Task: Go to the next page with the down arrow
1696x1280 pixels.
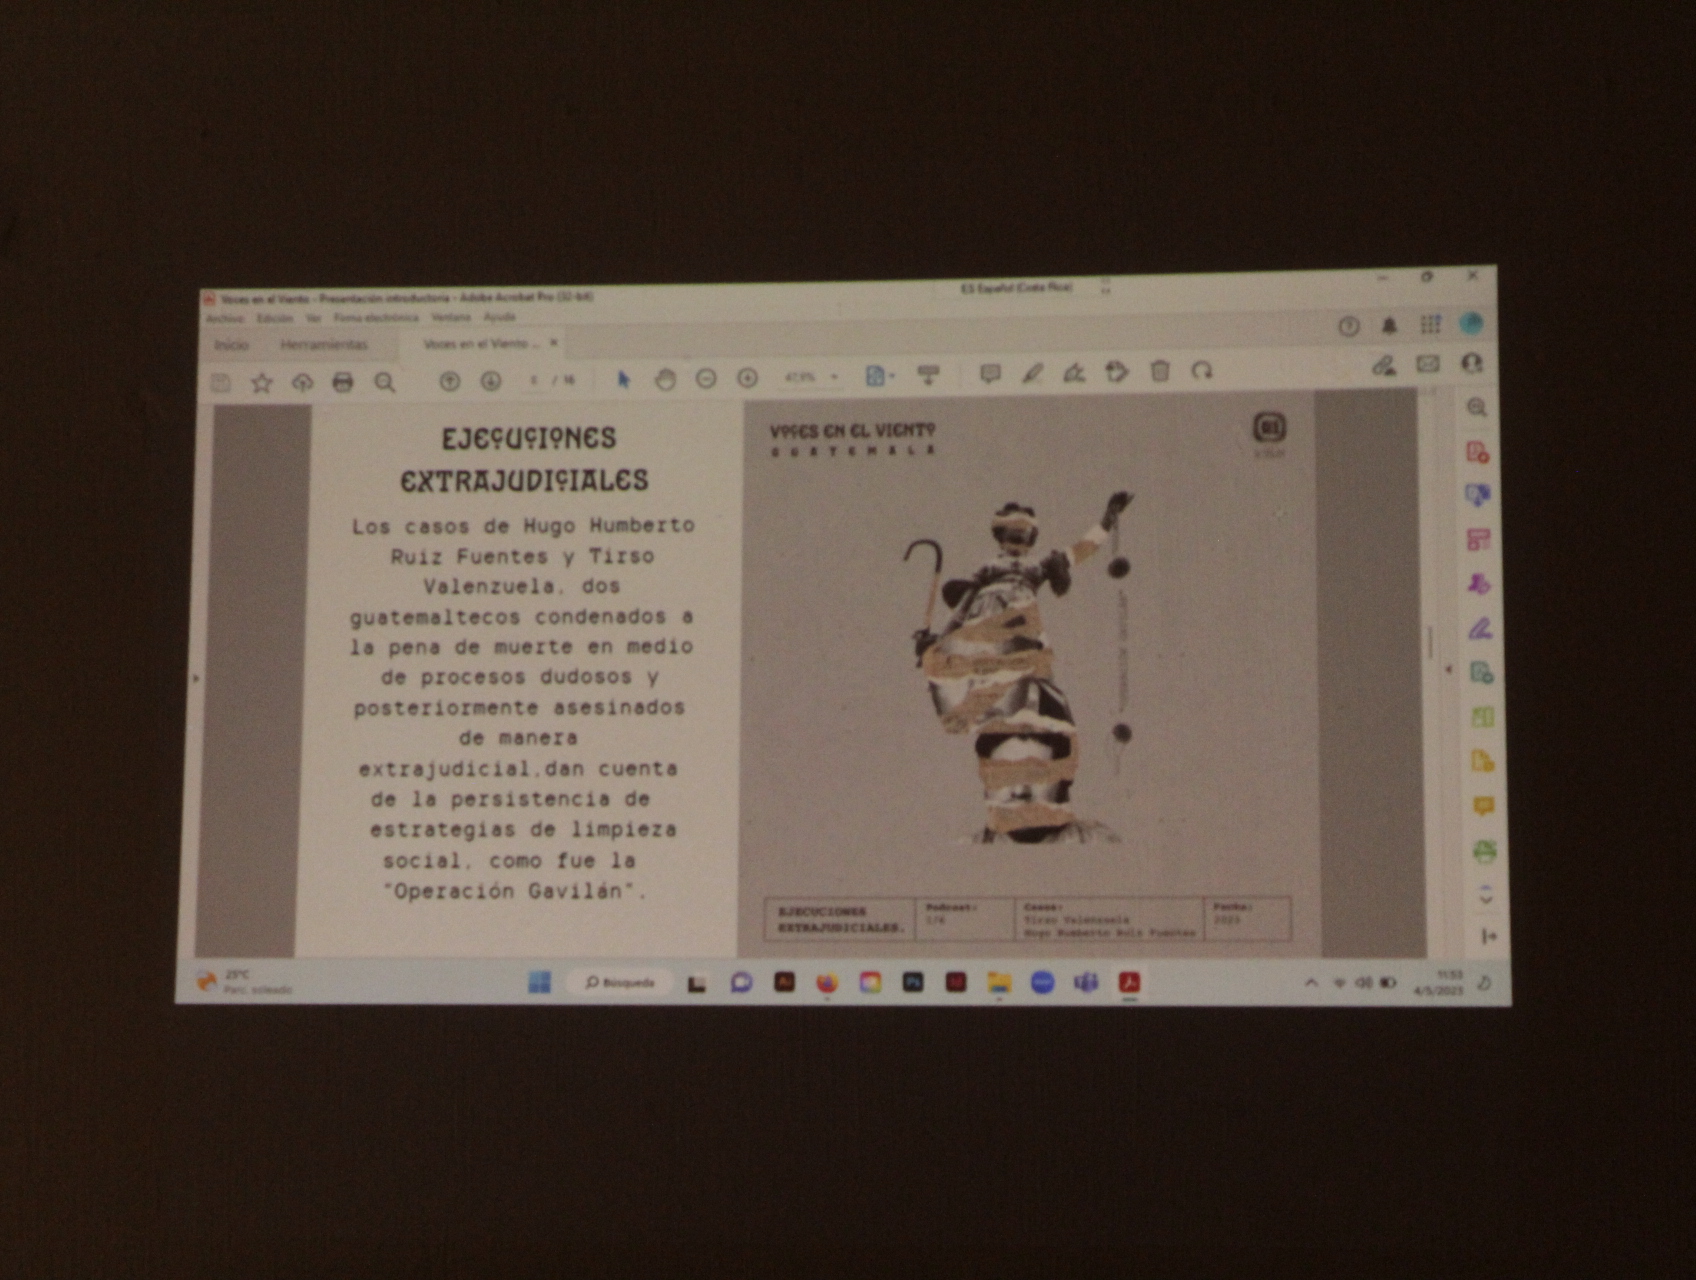Action: 490,381
